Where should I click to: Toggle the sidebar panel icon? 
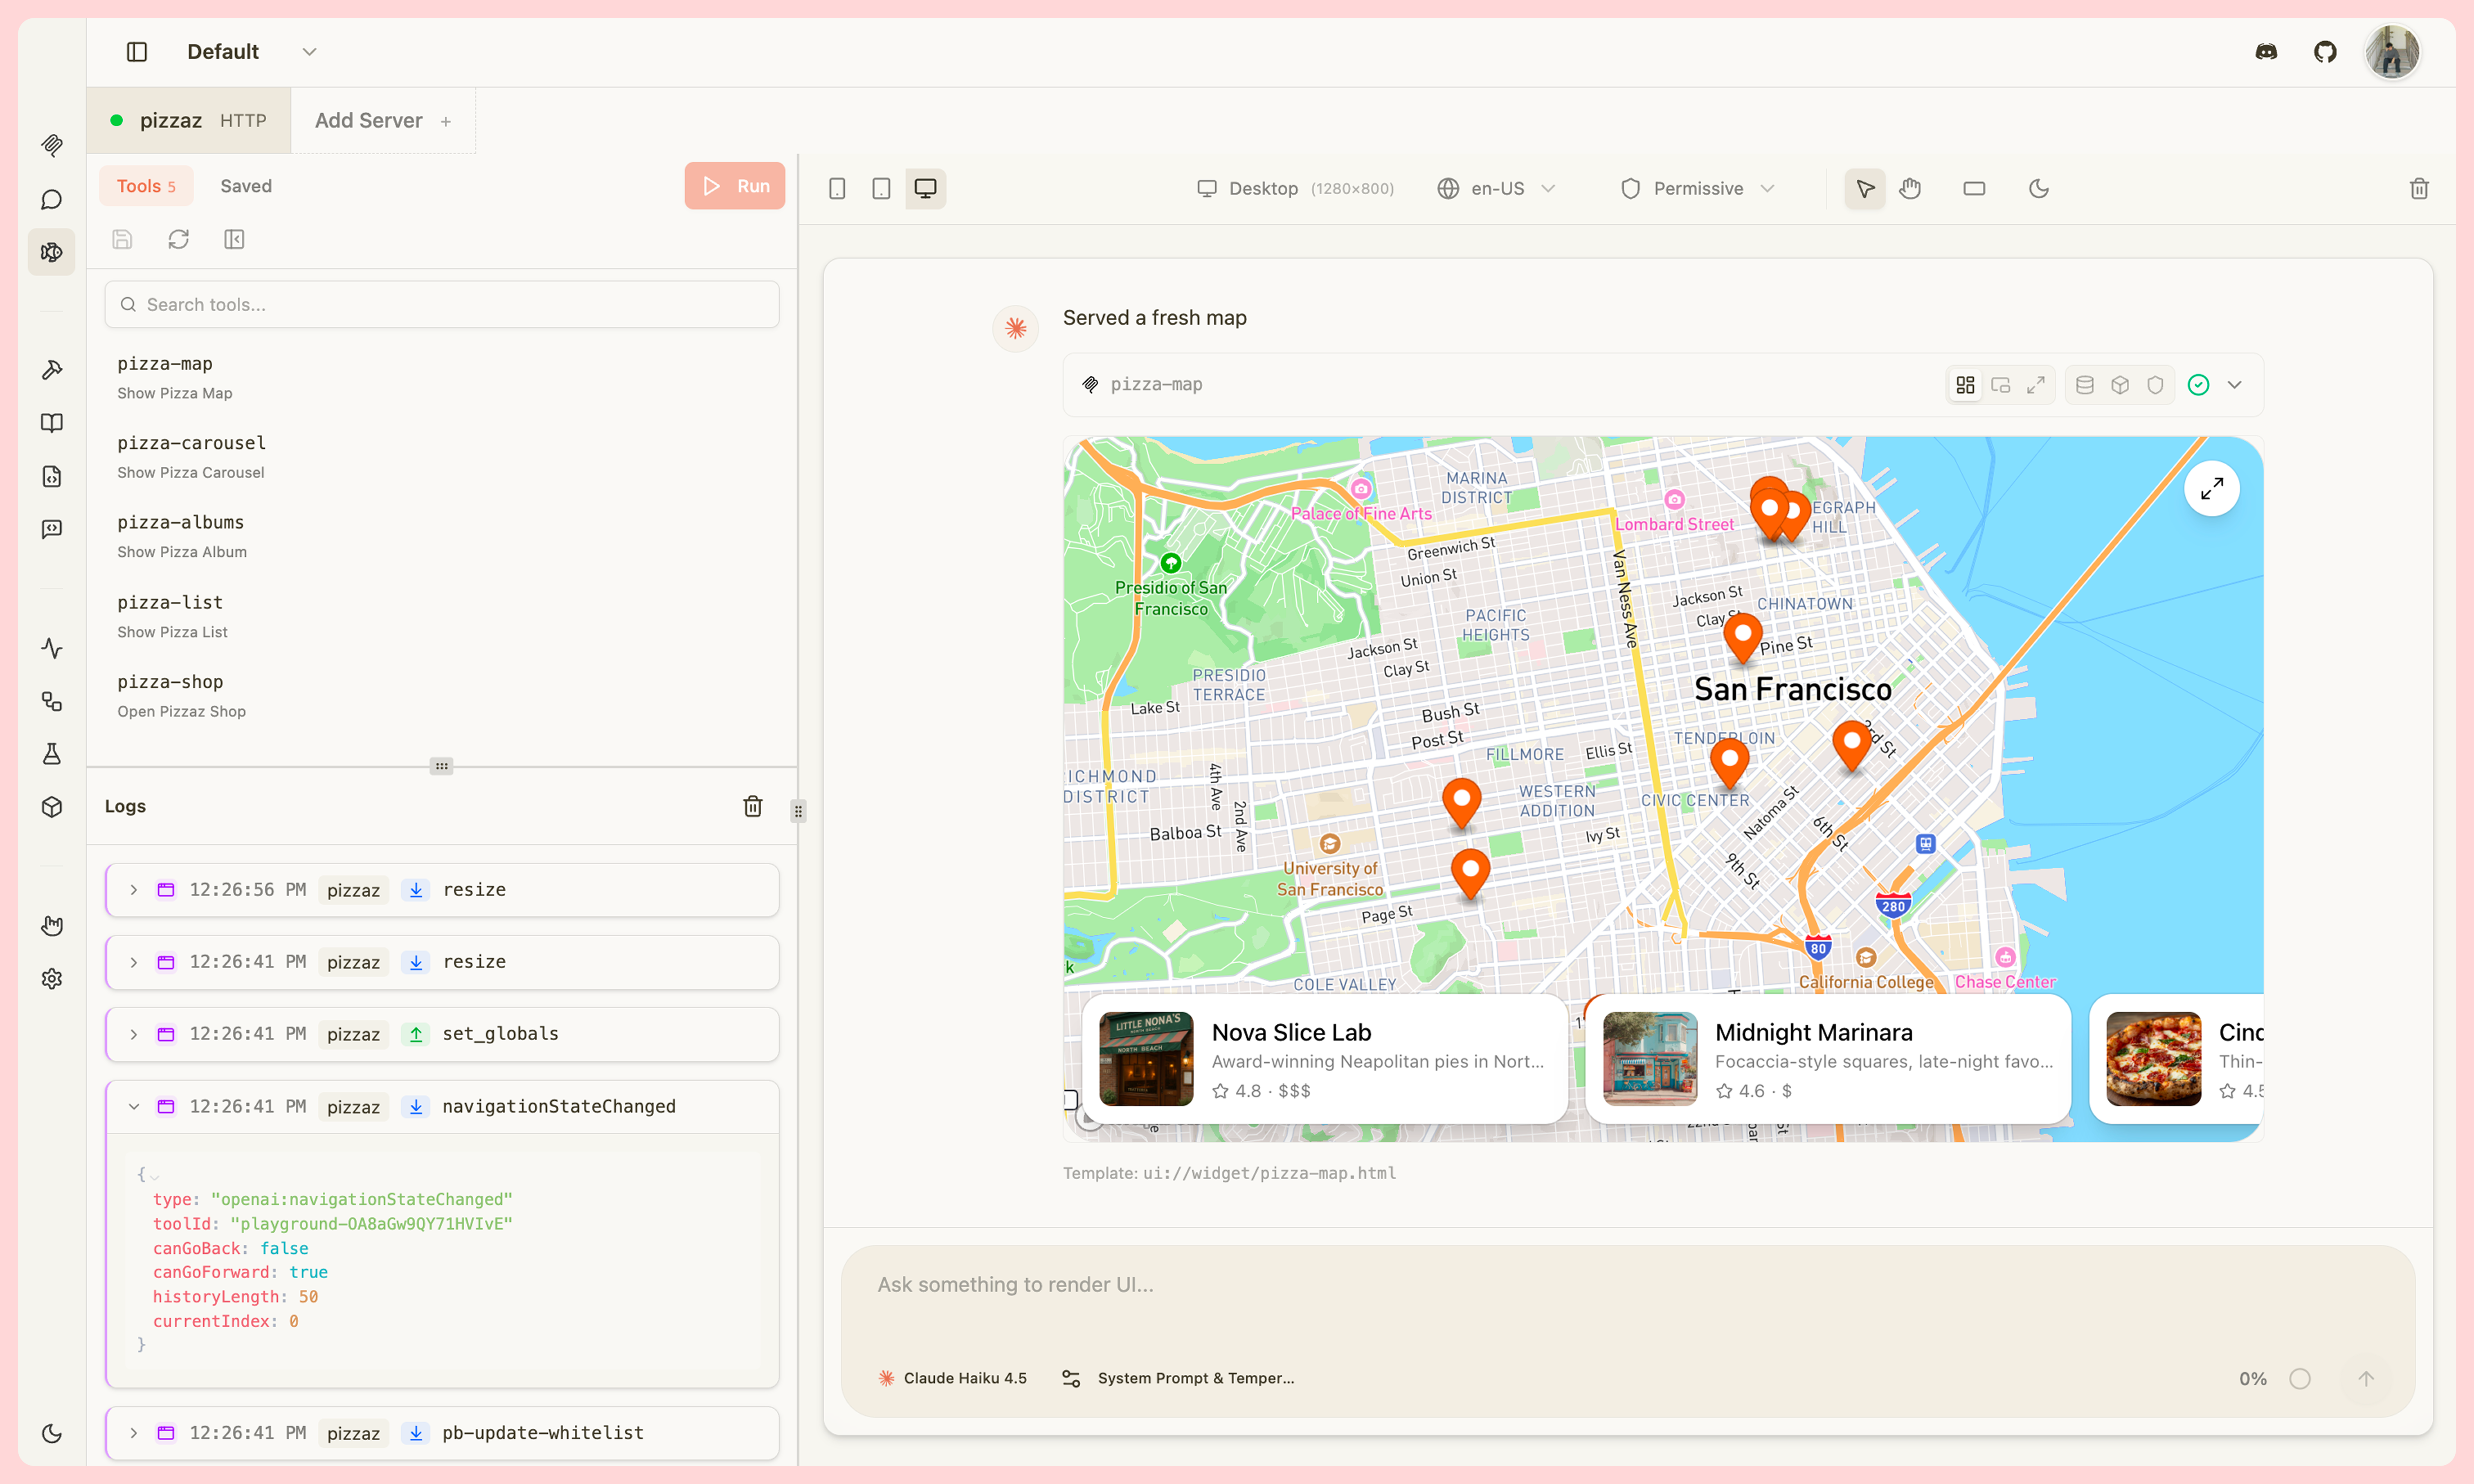coord(137,52)
